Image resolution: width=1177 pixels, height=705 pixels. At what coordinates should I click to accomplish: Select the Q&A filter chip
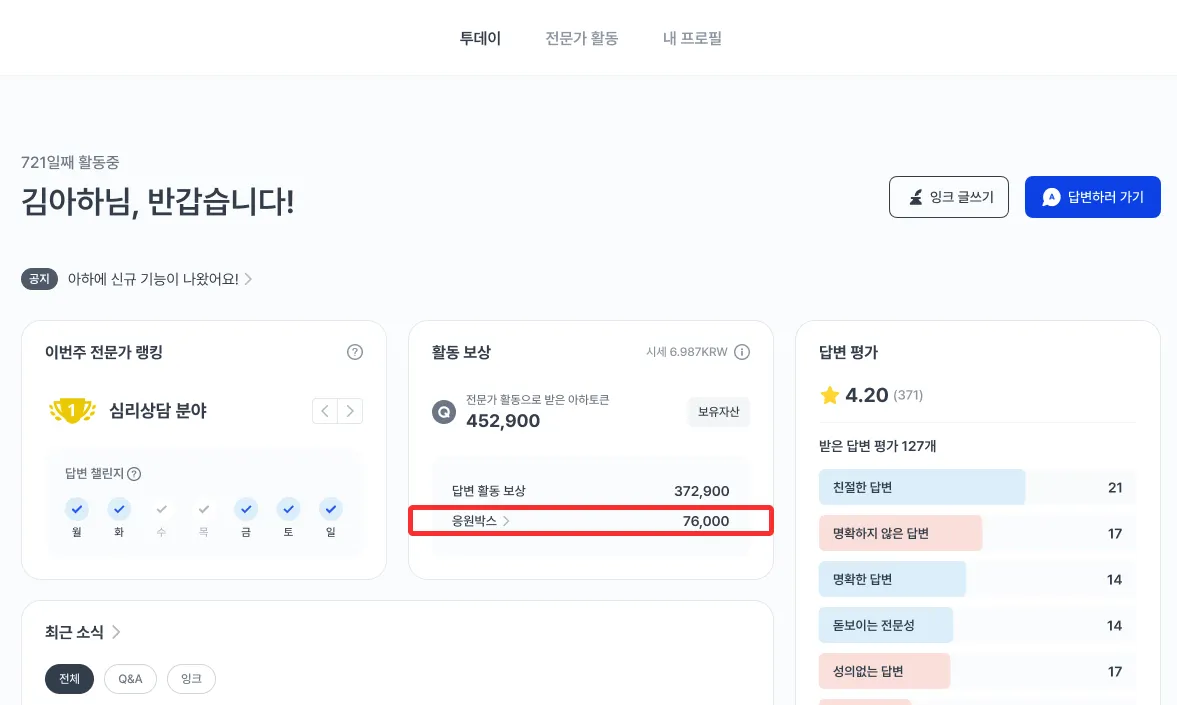[x=130, y=679]
